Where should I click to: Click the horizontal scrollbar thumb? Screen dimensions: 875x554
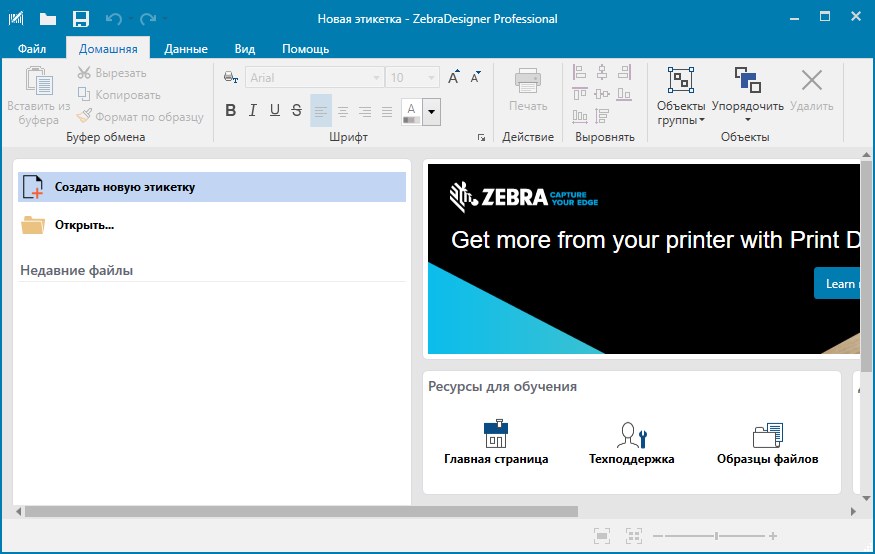click(301, 511)
